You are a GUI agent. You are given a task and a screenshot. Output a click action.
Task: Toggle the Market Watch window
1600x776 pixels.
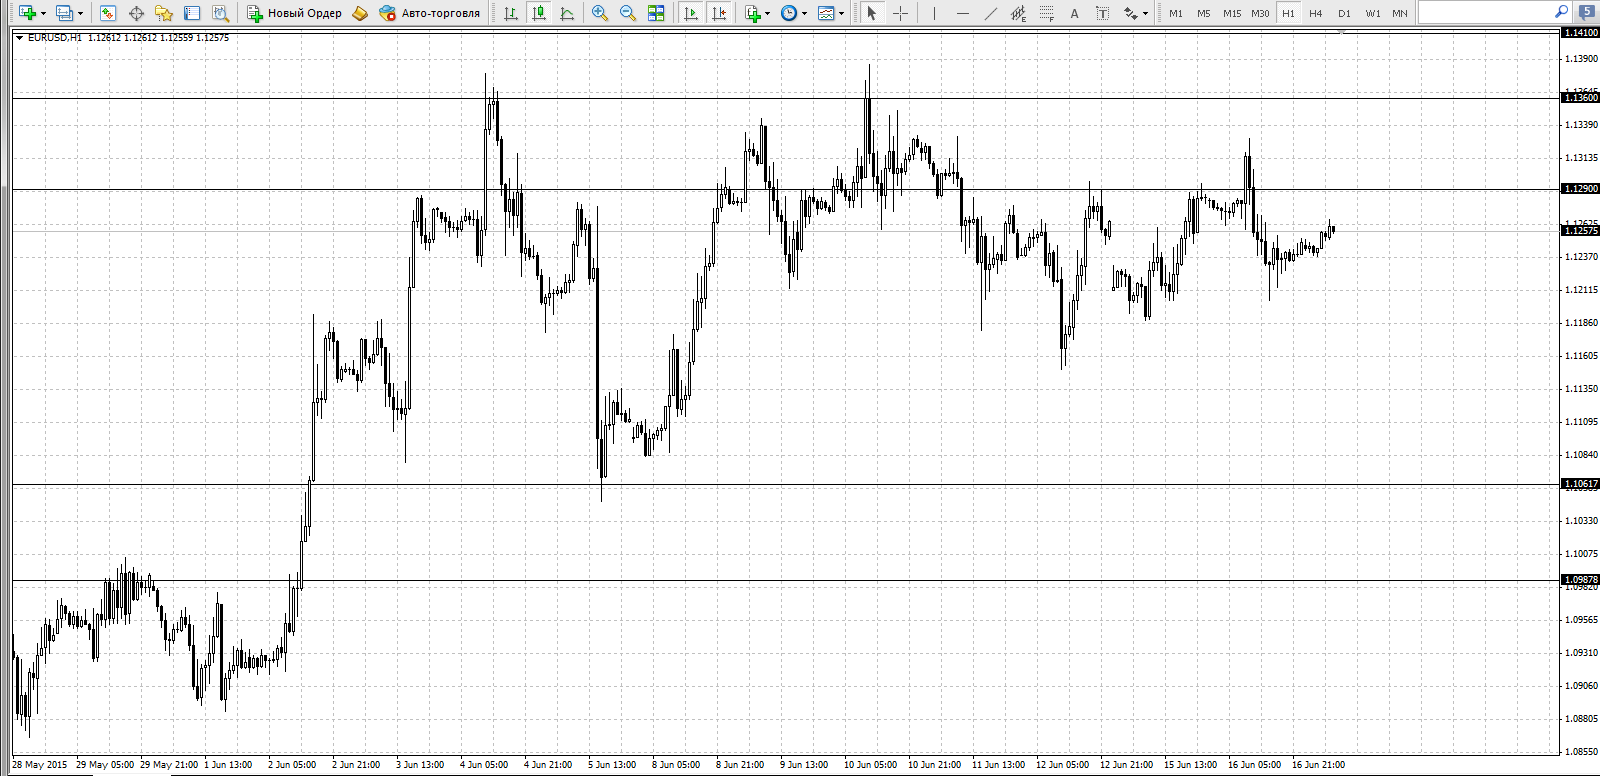(108, 13)
